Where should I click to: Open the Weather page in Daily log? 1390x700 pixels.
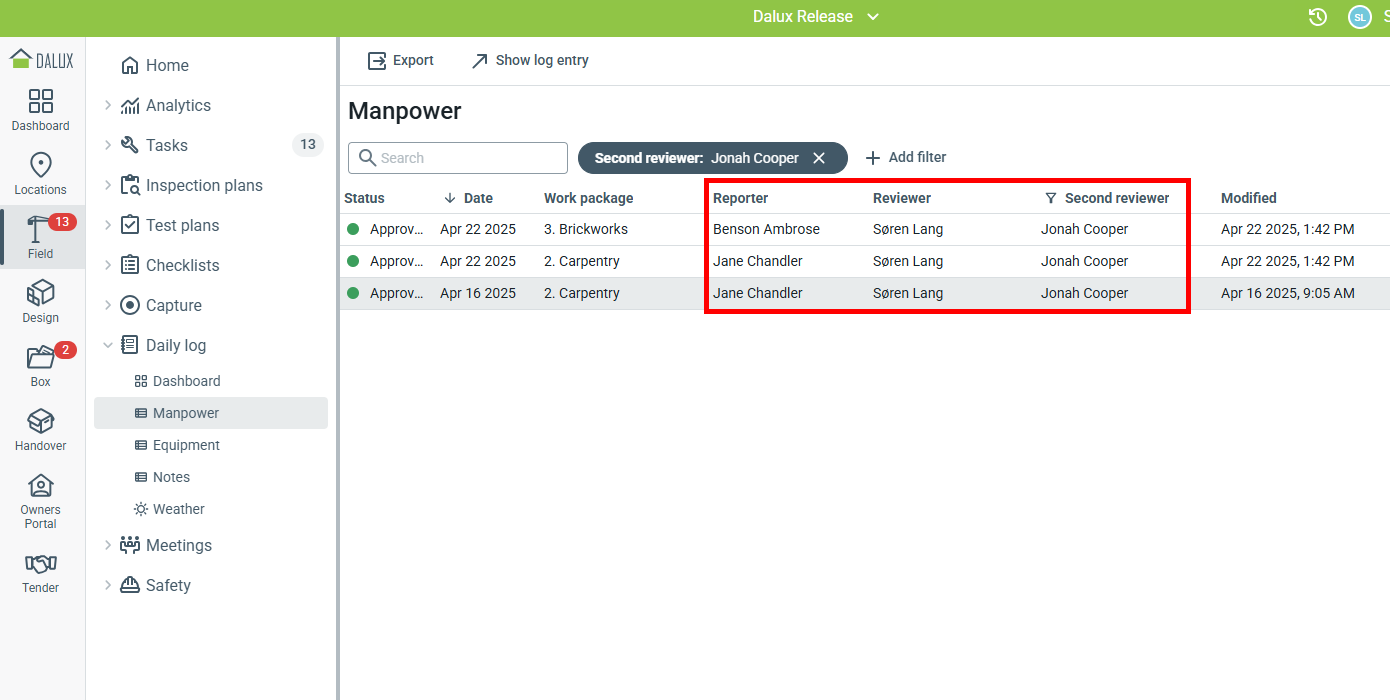pyautogui.click(x=178, y=509)
